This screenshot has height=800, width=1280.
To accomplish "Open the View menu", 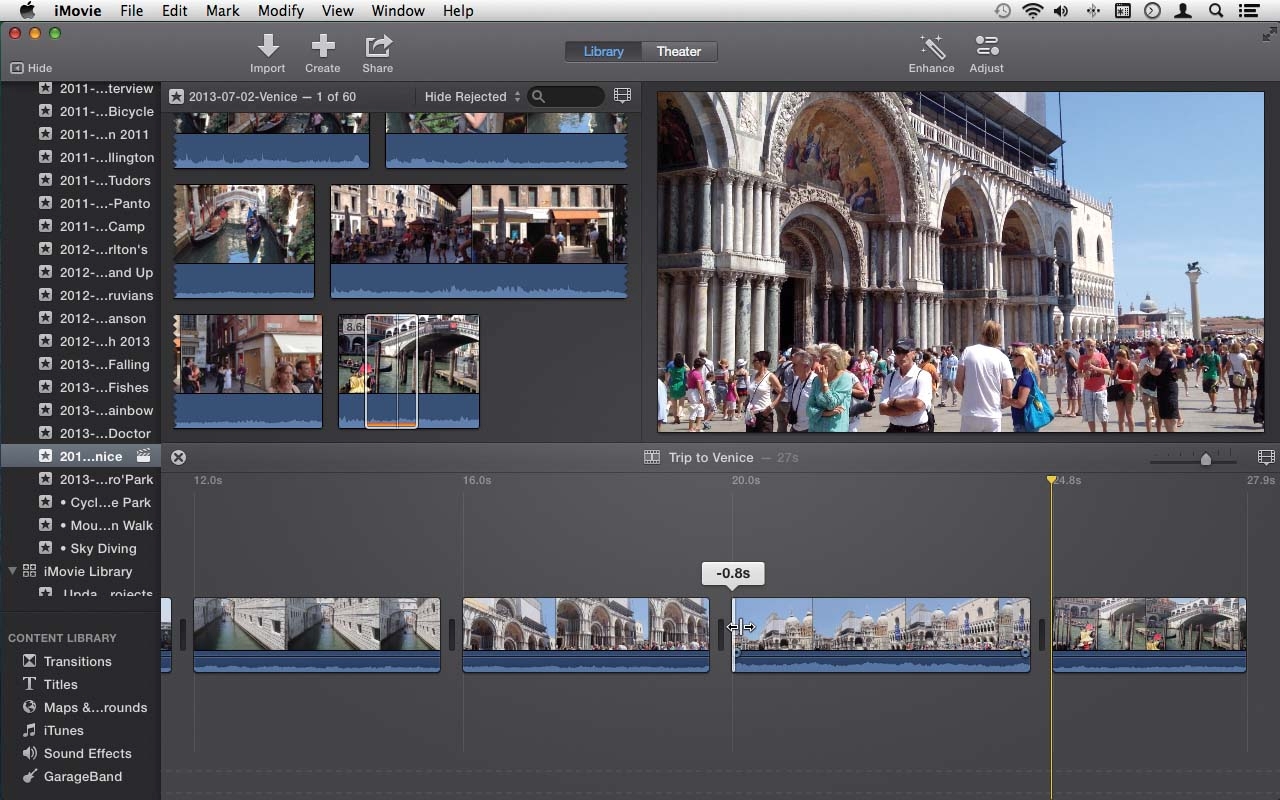I will click(x=338, y=11).
